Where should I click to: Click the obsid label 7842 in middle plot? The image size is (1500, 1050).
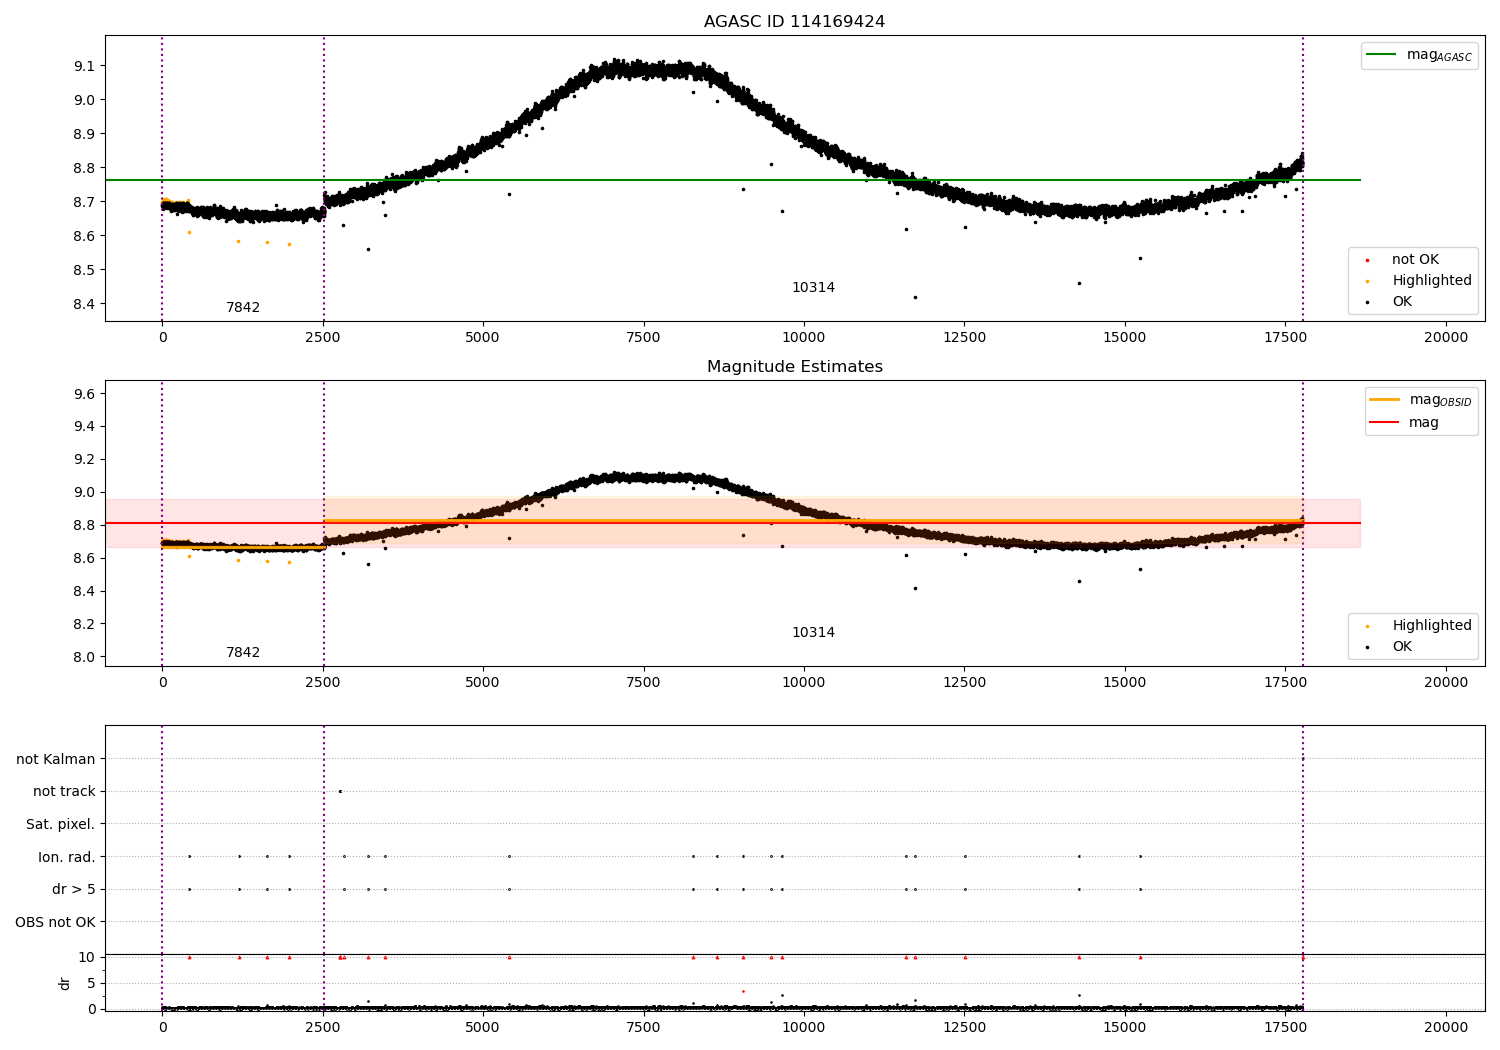[243, 653]
